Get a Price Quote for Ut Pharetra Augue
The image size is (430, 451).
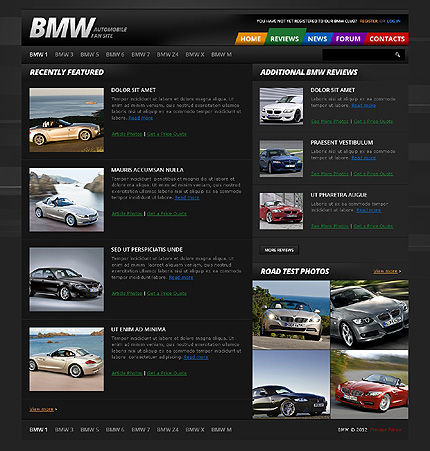(373, 226)
